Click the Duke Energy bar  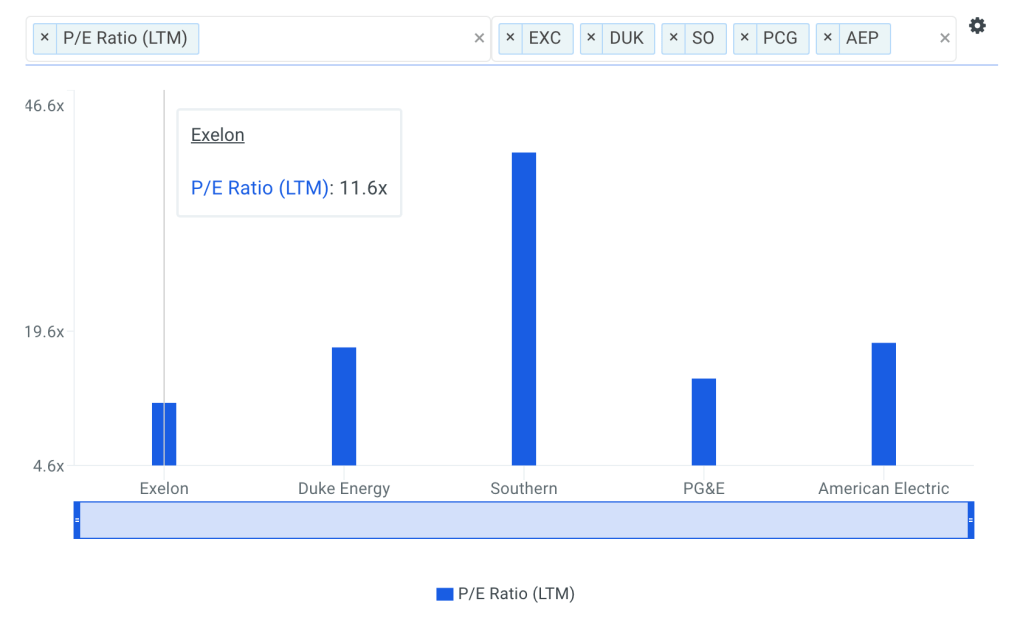(x=344, y=406)
